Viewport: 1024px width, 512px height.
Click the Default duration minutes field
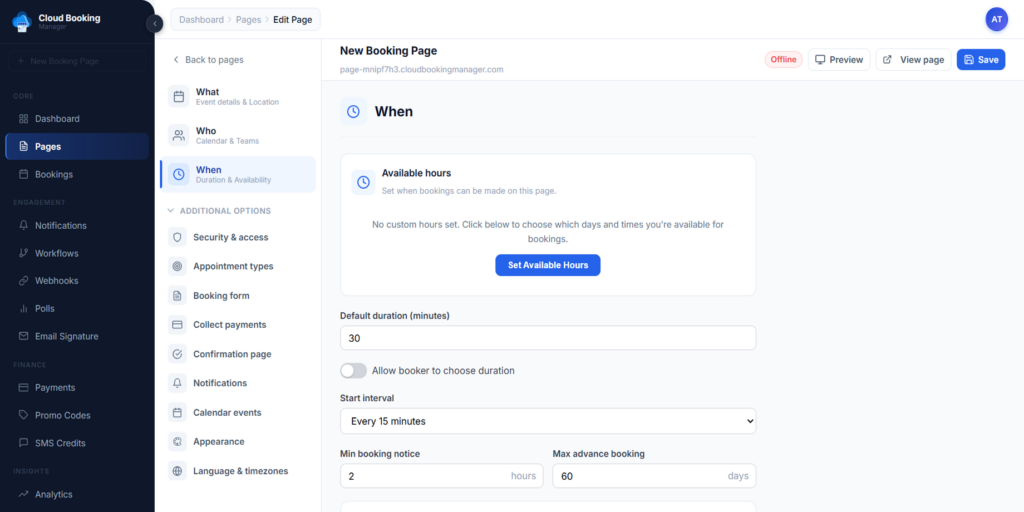[x=548, y=338]
